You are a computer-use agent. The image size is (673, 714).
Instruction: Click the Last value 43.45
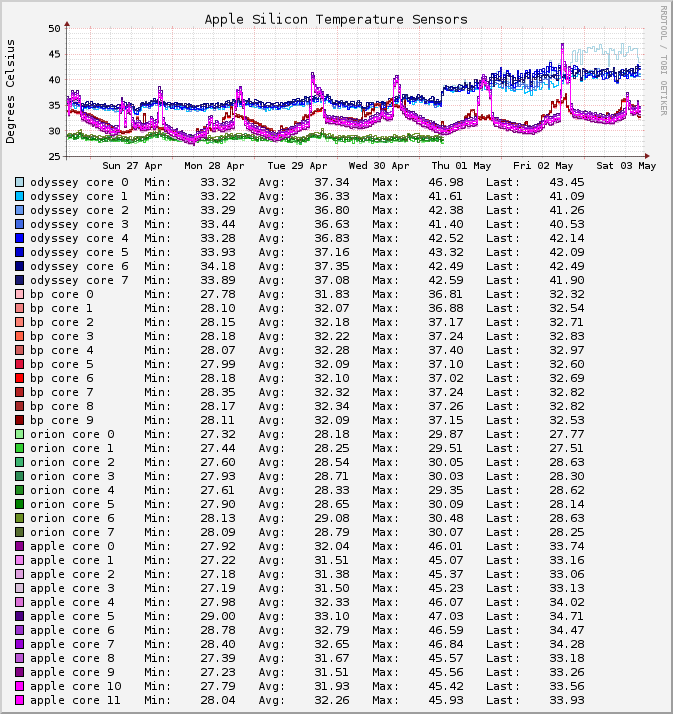pos(567,182)
